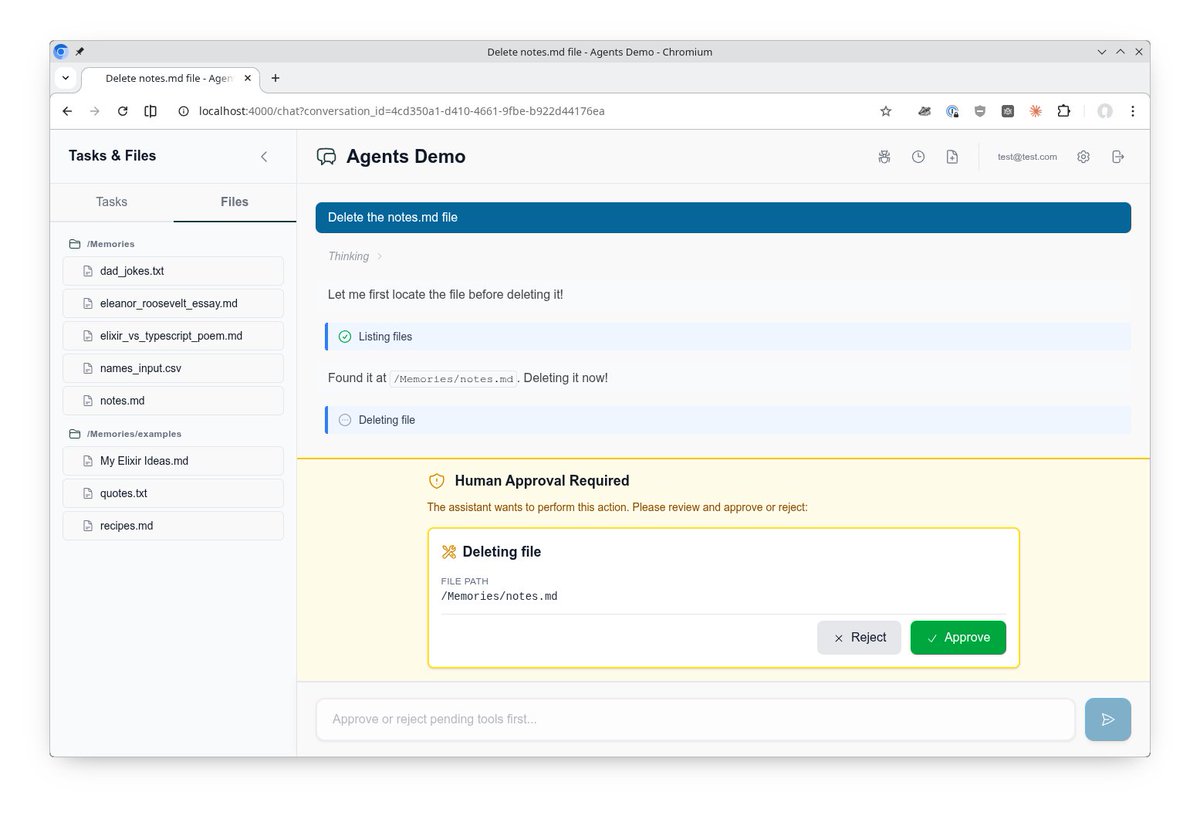Screen dimensions: 1200x816
Task: Open elixir_vs_typescript_poem.md file
Action: (x=173, y=336)
